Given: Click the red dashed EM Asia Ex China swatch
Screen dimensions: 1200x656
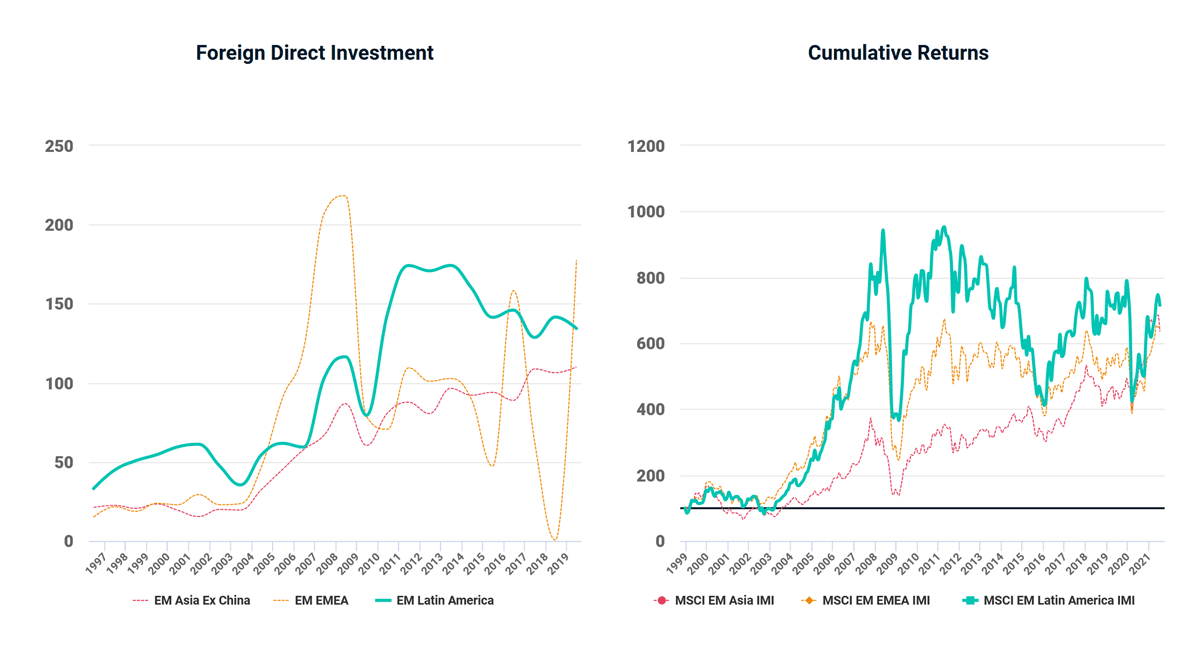Looking at the screenshot, I should (140, 601).
